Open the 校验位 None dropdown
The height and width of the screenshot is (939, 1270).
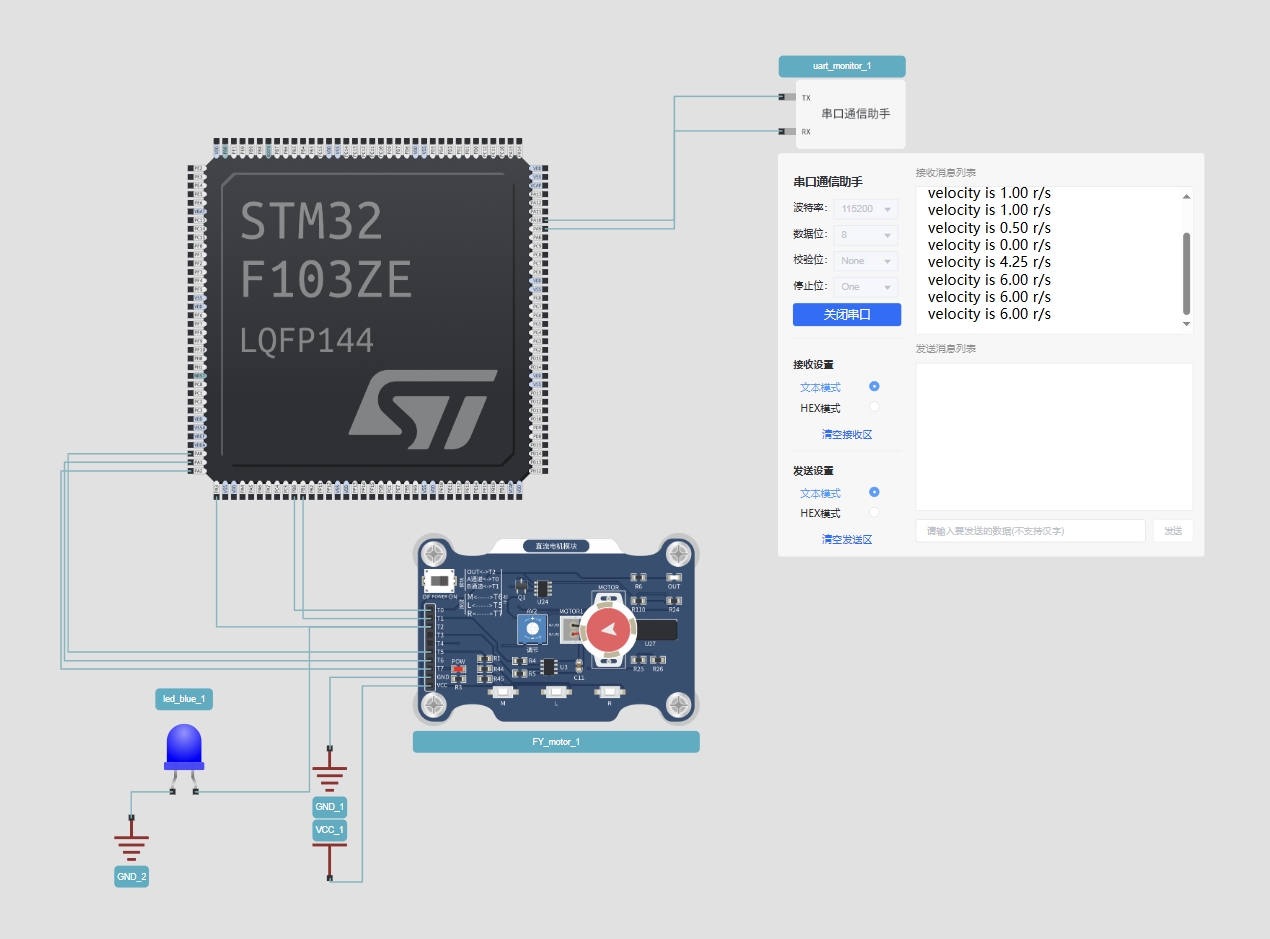click(x=866, y=261)
